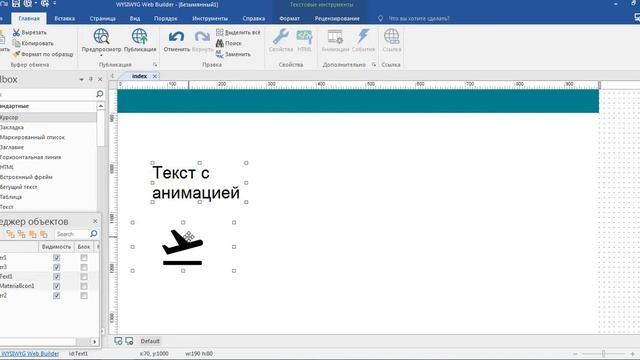Enable lock (Блок) for row er3

[x=84, y=267]
